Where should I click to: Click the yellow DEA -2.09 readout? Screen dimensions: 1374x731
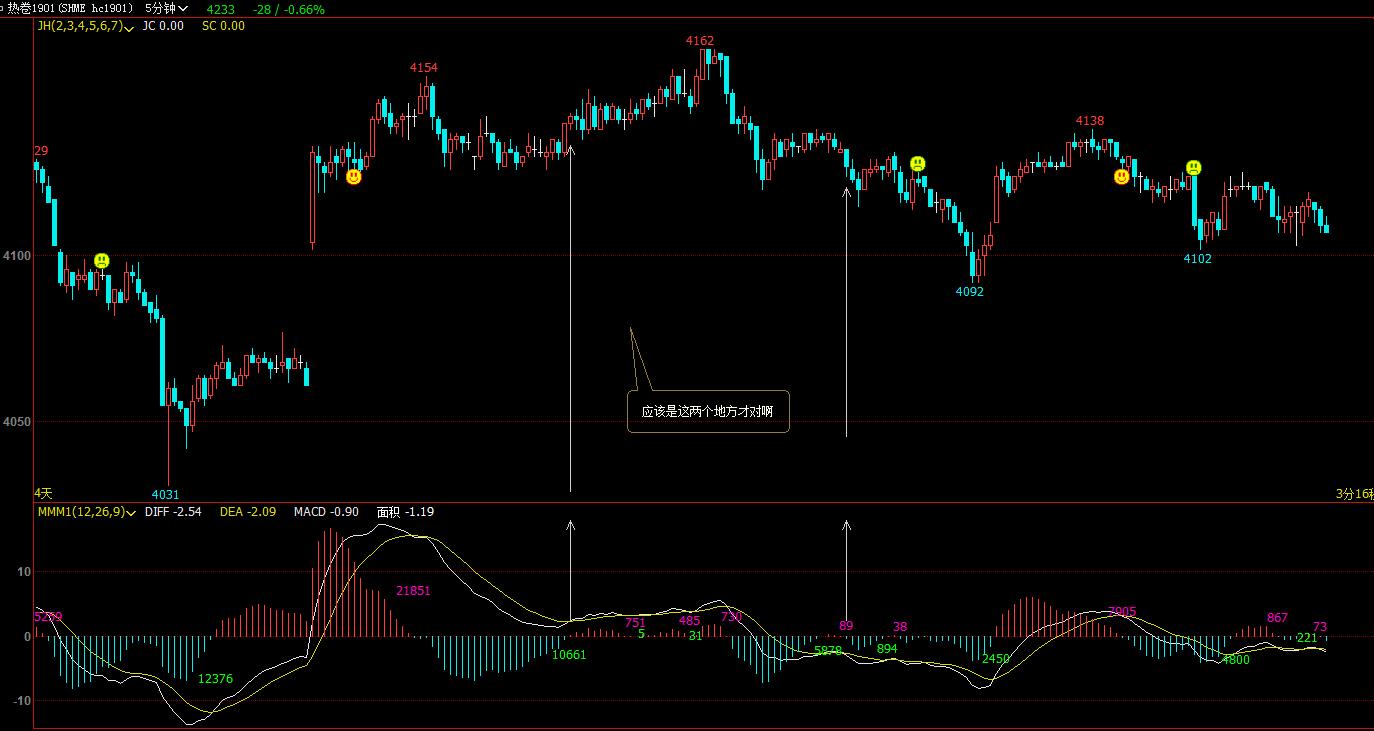(x=247, y=512)
